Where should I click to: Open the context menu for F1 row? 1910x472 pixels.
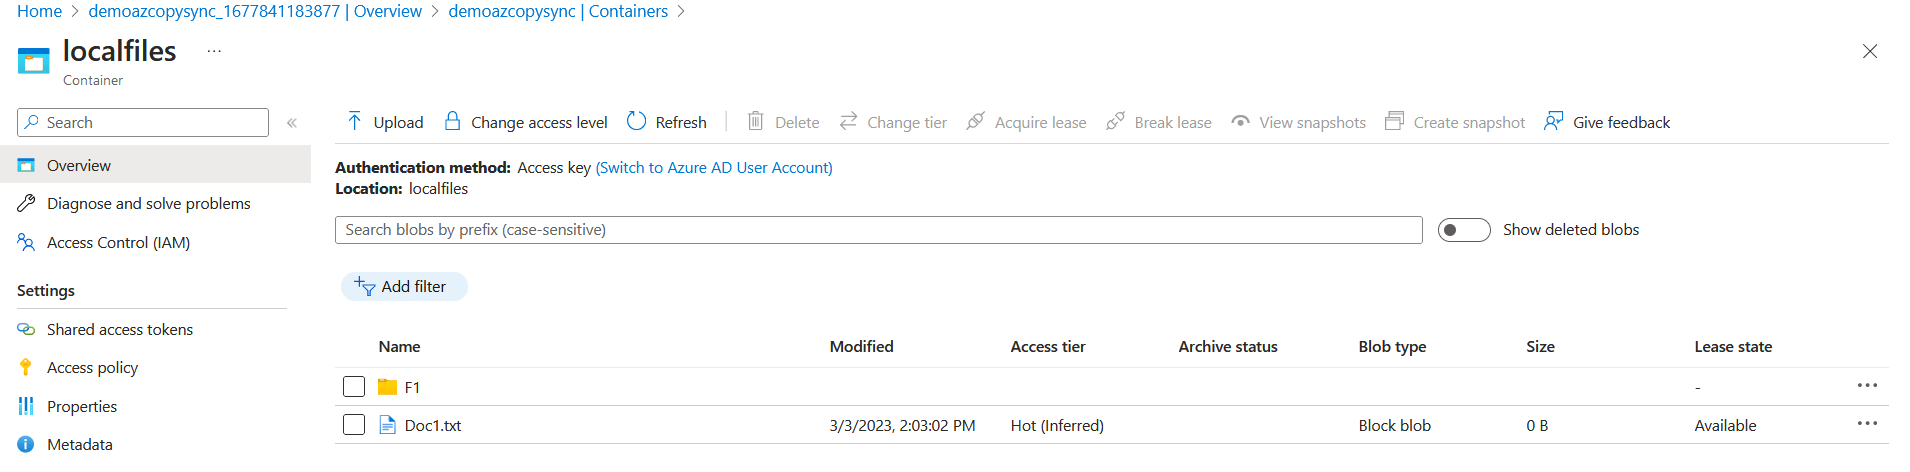(1867, 385)
